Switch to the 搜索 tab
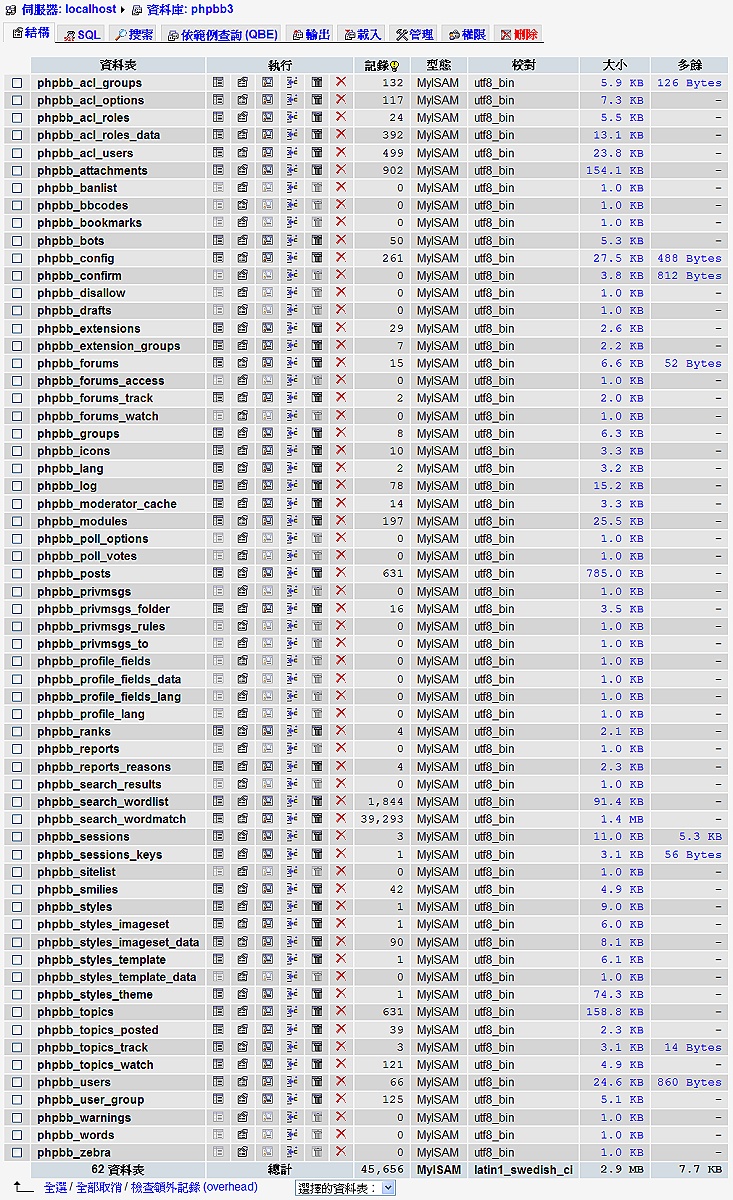The image size is (733, 1200). (134, 34)
